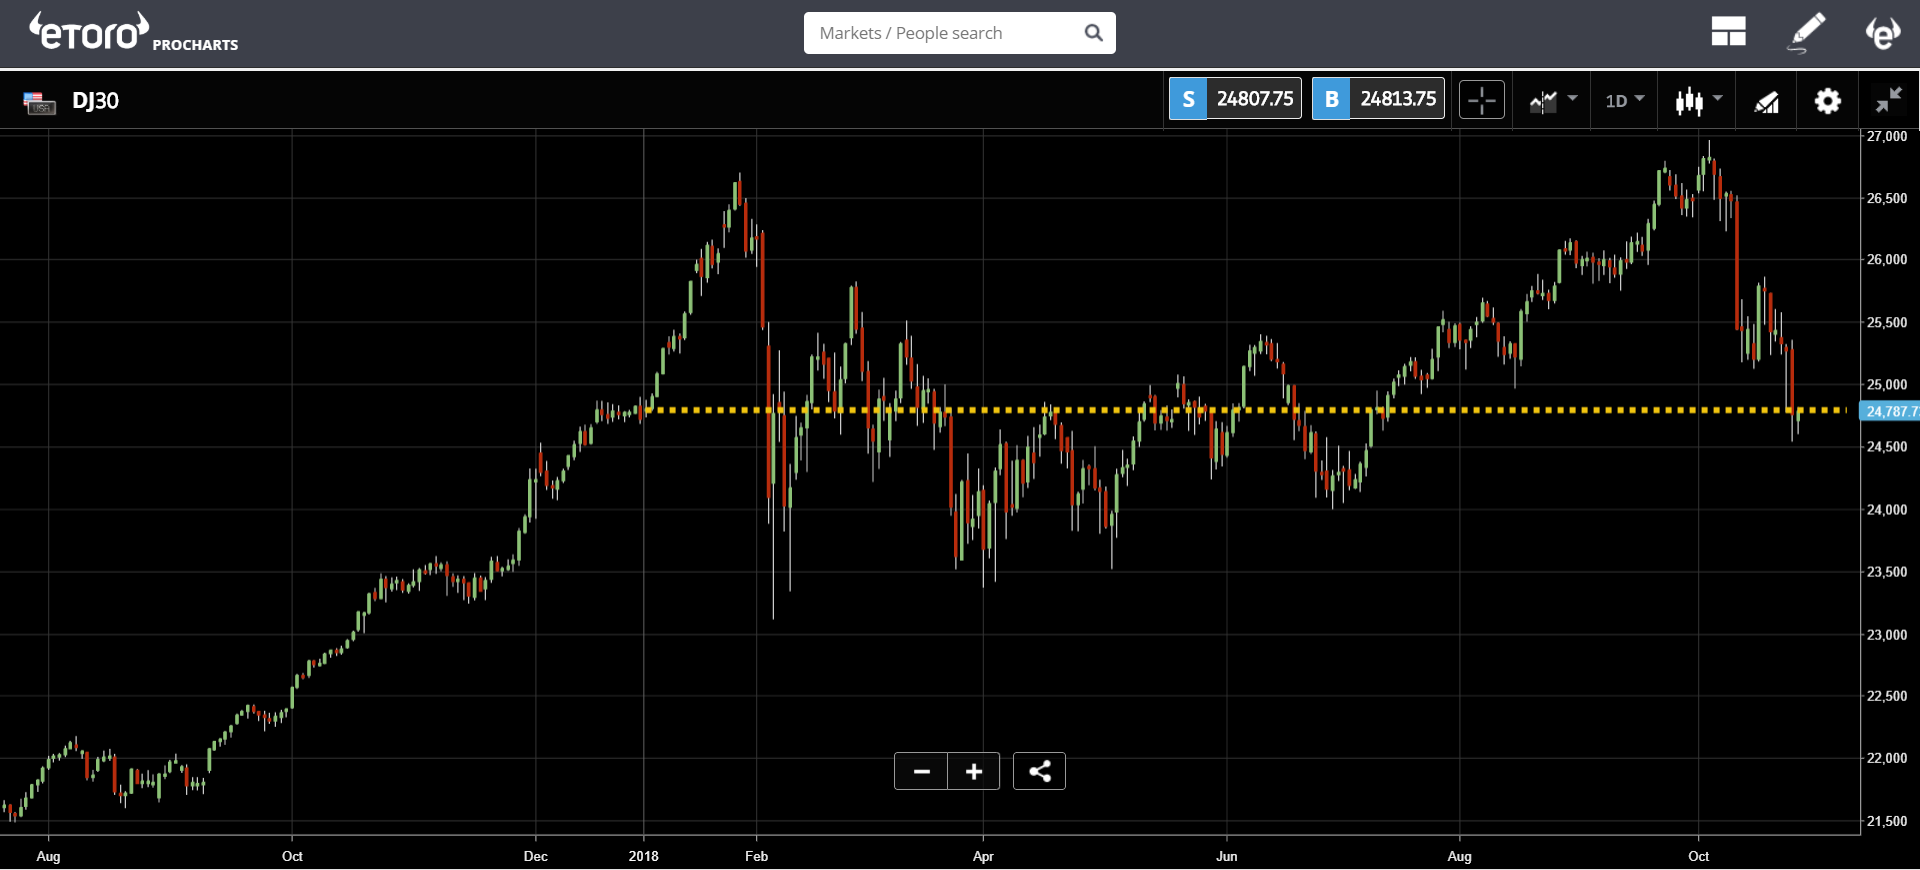
Task: Open the studies and drawing indicators icon
Action: (x=1767, y=100)
